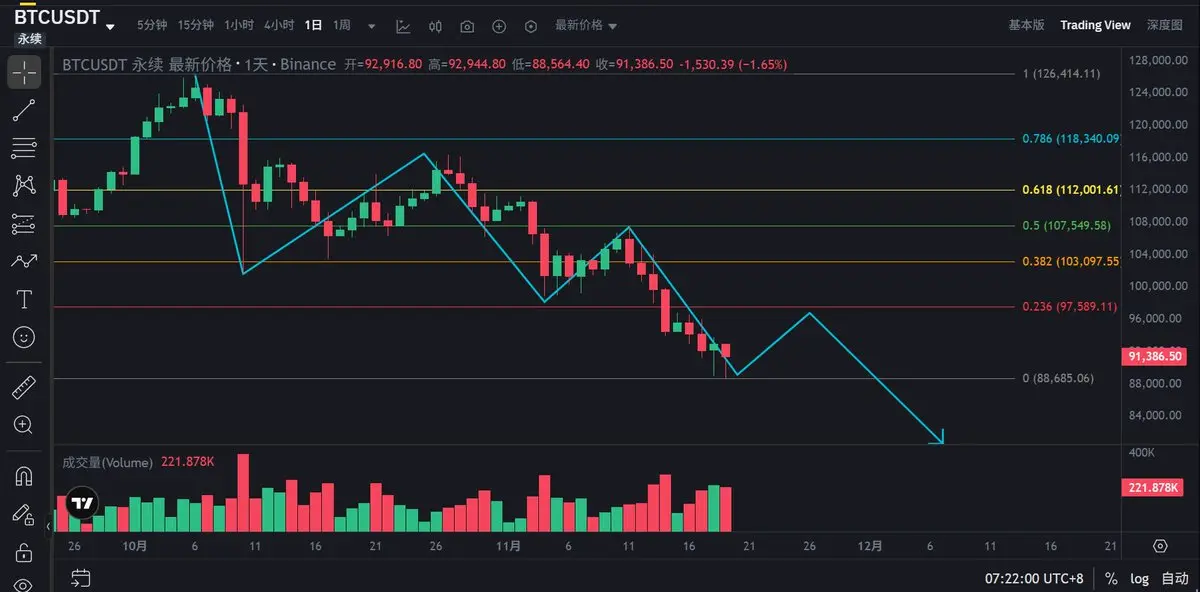The image size is (1200, 592).
Task: Toggle the magnet snap mode
Action: coord(24,476)
